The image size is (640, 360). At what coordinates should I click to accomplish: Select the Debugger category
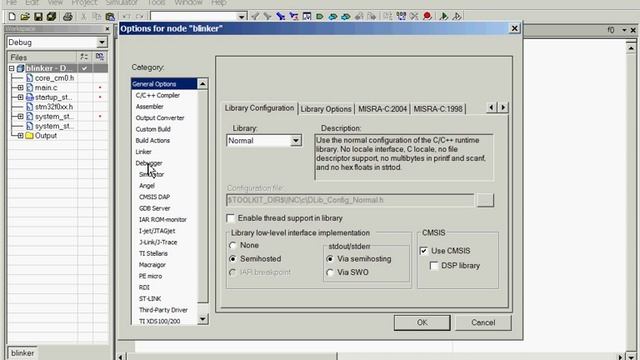point(149,163)
